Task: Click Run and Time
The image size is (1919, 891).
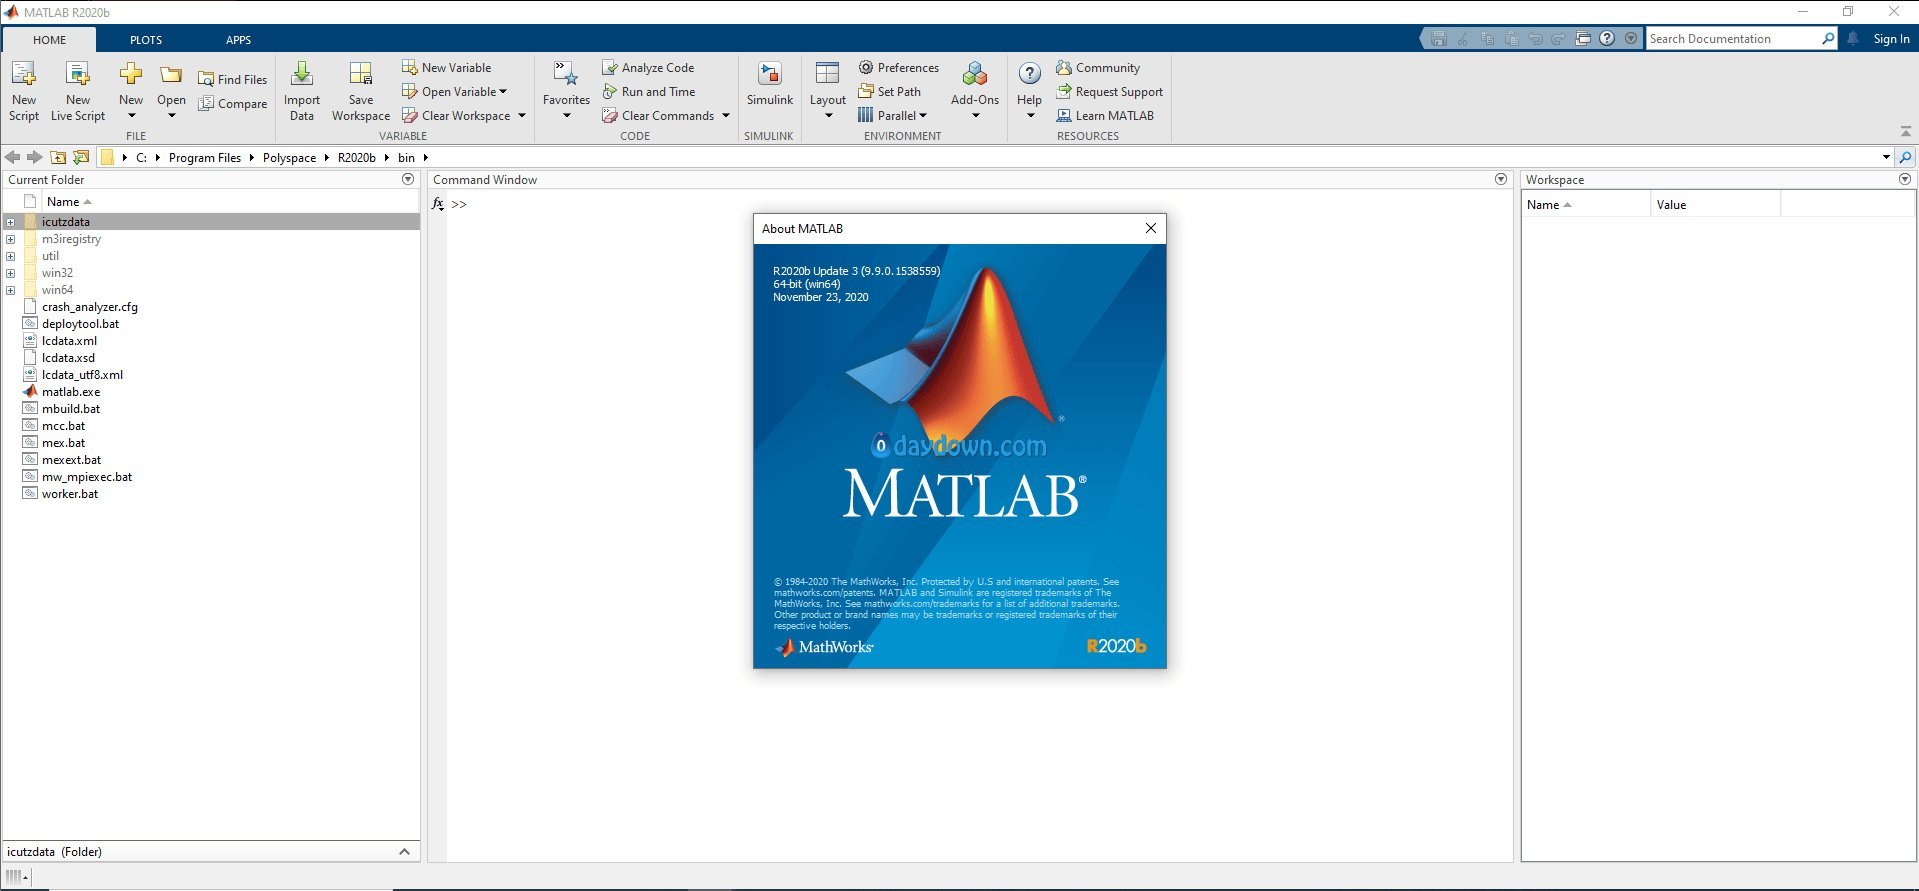Action: pos(648,91)
